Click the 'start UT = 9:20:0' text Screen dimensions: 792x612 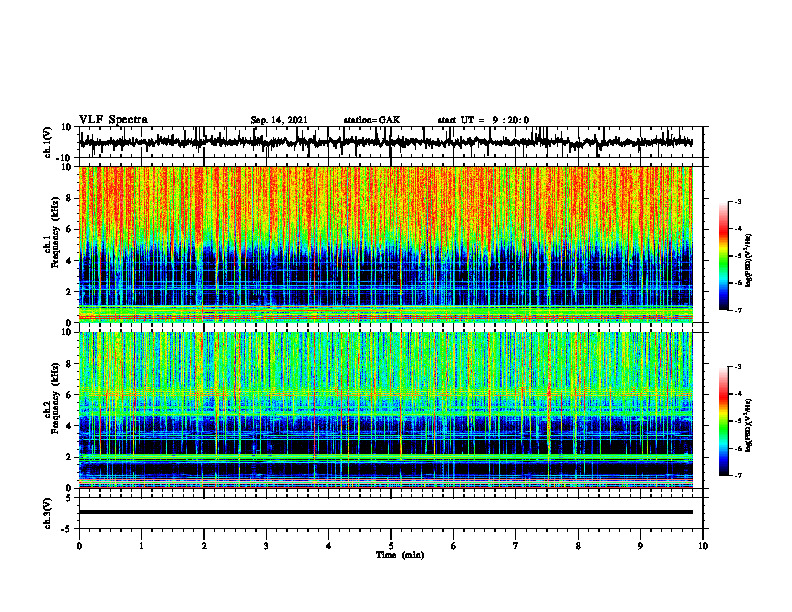point(483,120)
